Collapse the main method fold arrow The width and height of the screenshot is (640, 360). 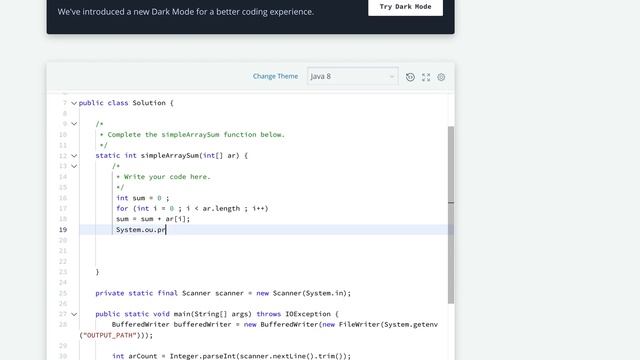pyautogui.click(x=74, y=314)
